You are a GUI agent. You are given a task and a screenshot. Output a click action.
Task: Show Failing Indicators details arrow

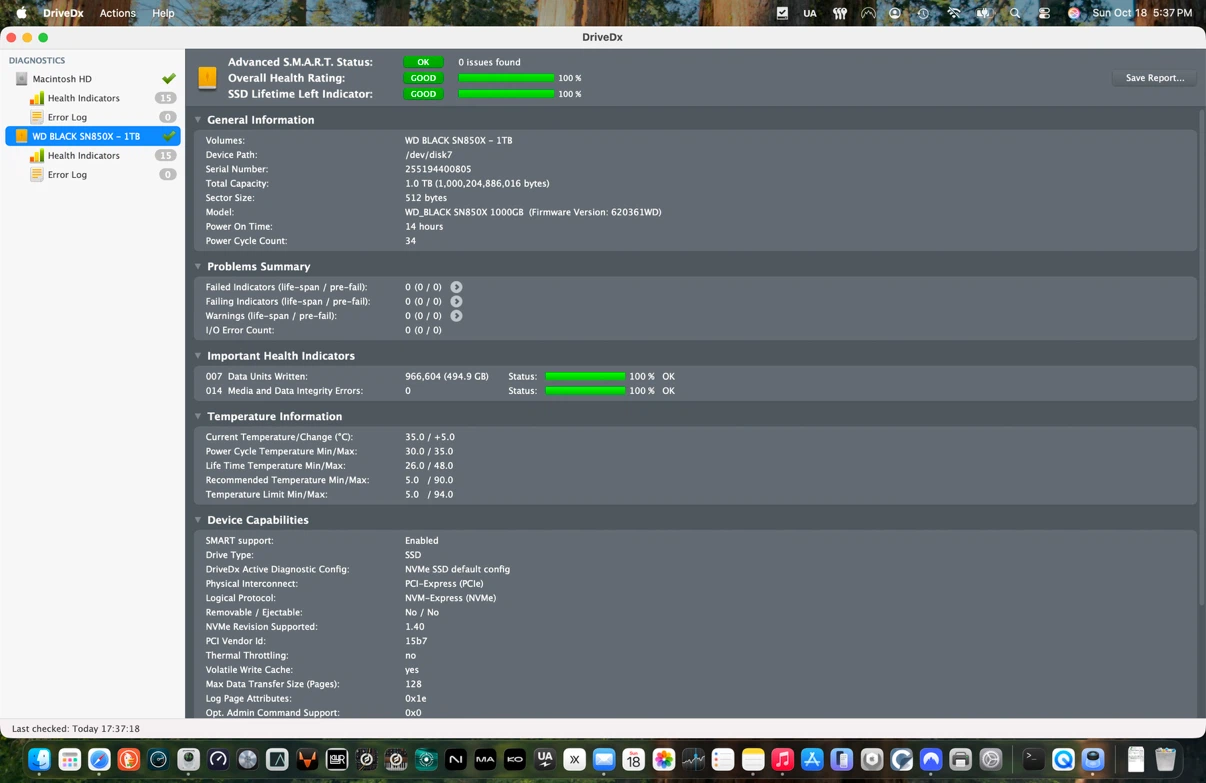point(456,301)
